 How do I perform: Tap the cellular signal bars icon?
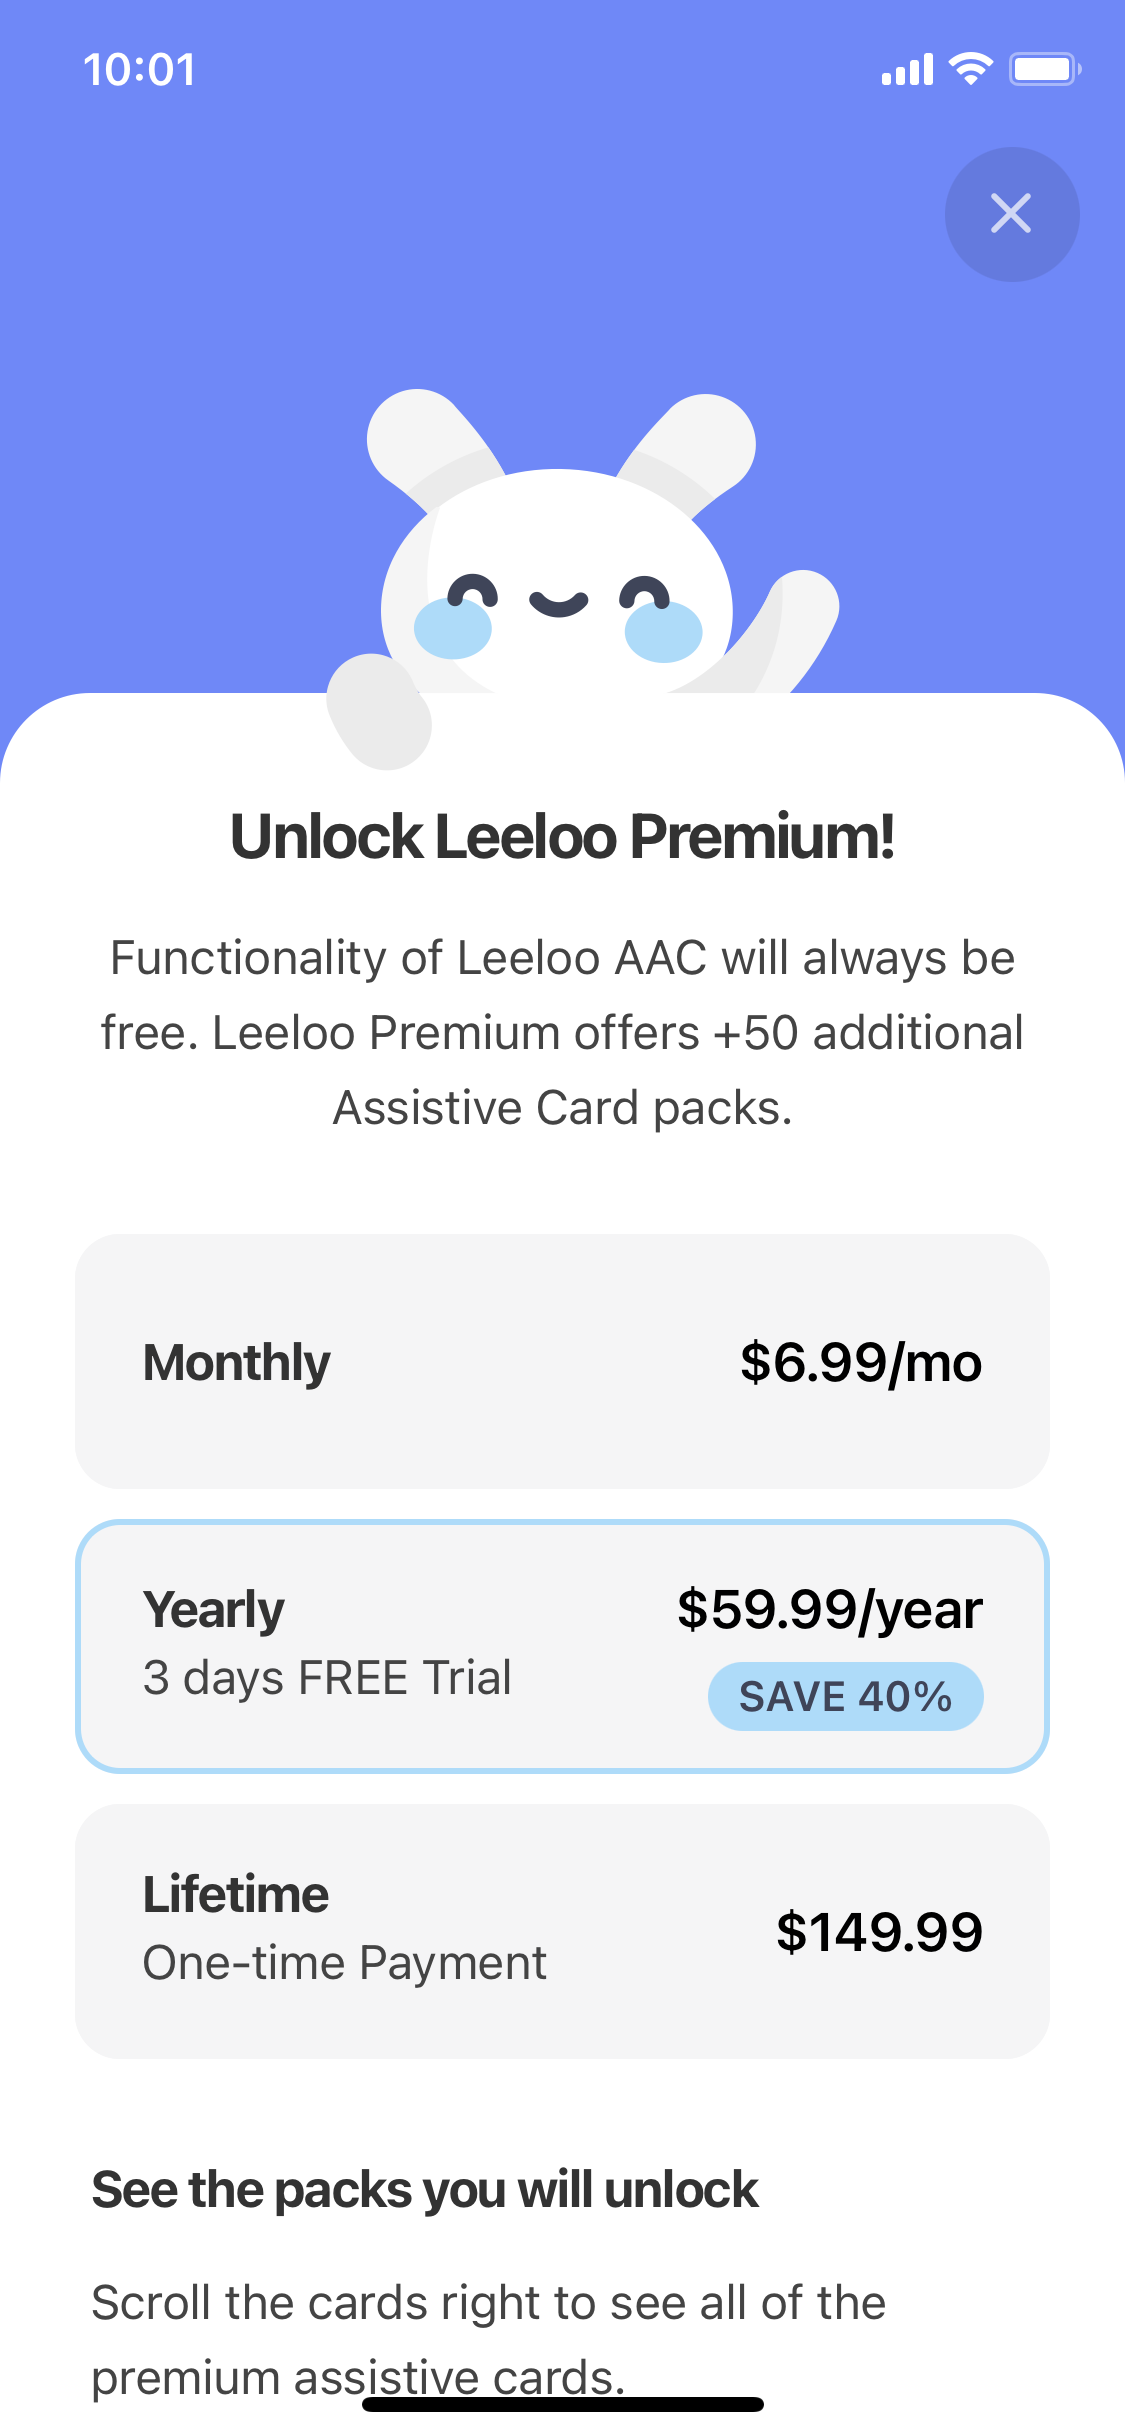tap(907, 70)
